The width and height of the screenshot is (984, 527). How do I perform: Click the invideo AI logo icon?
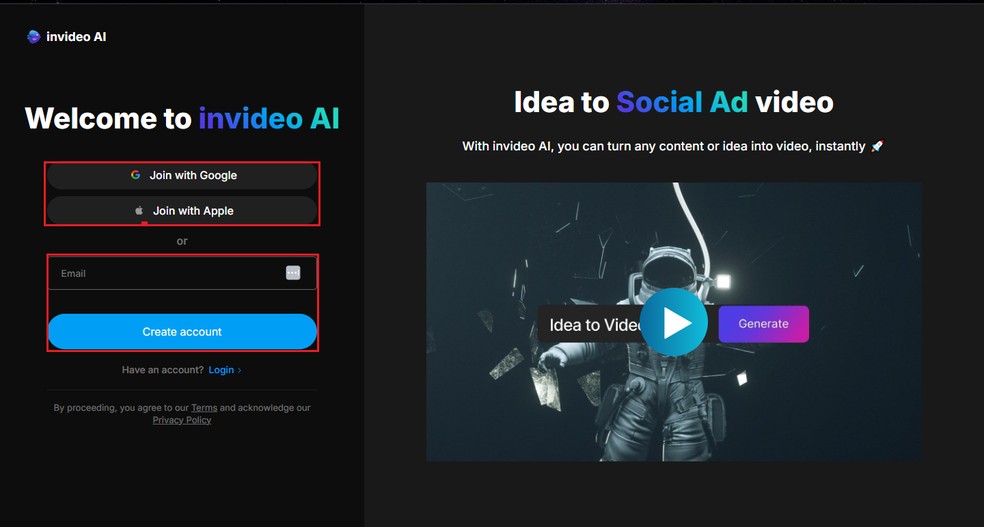pos(34,36)
